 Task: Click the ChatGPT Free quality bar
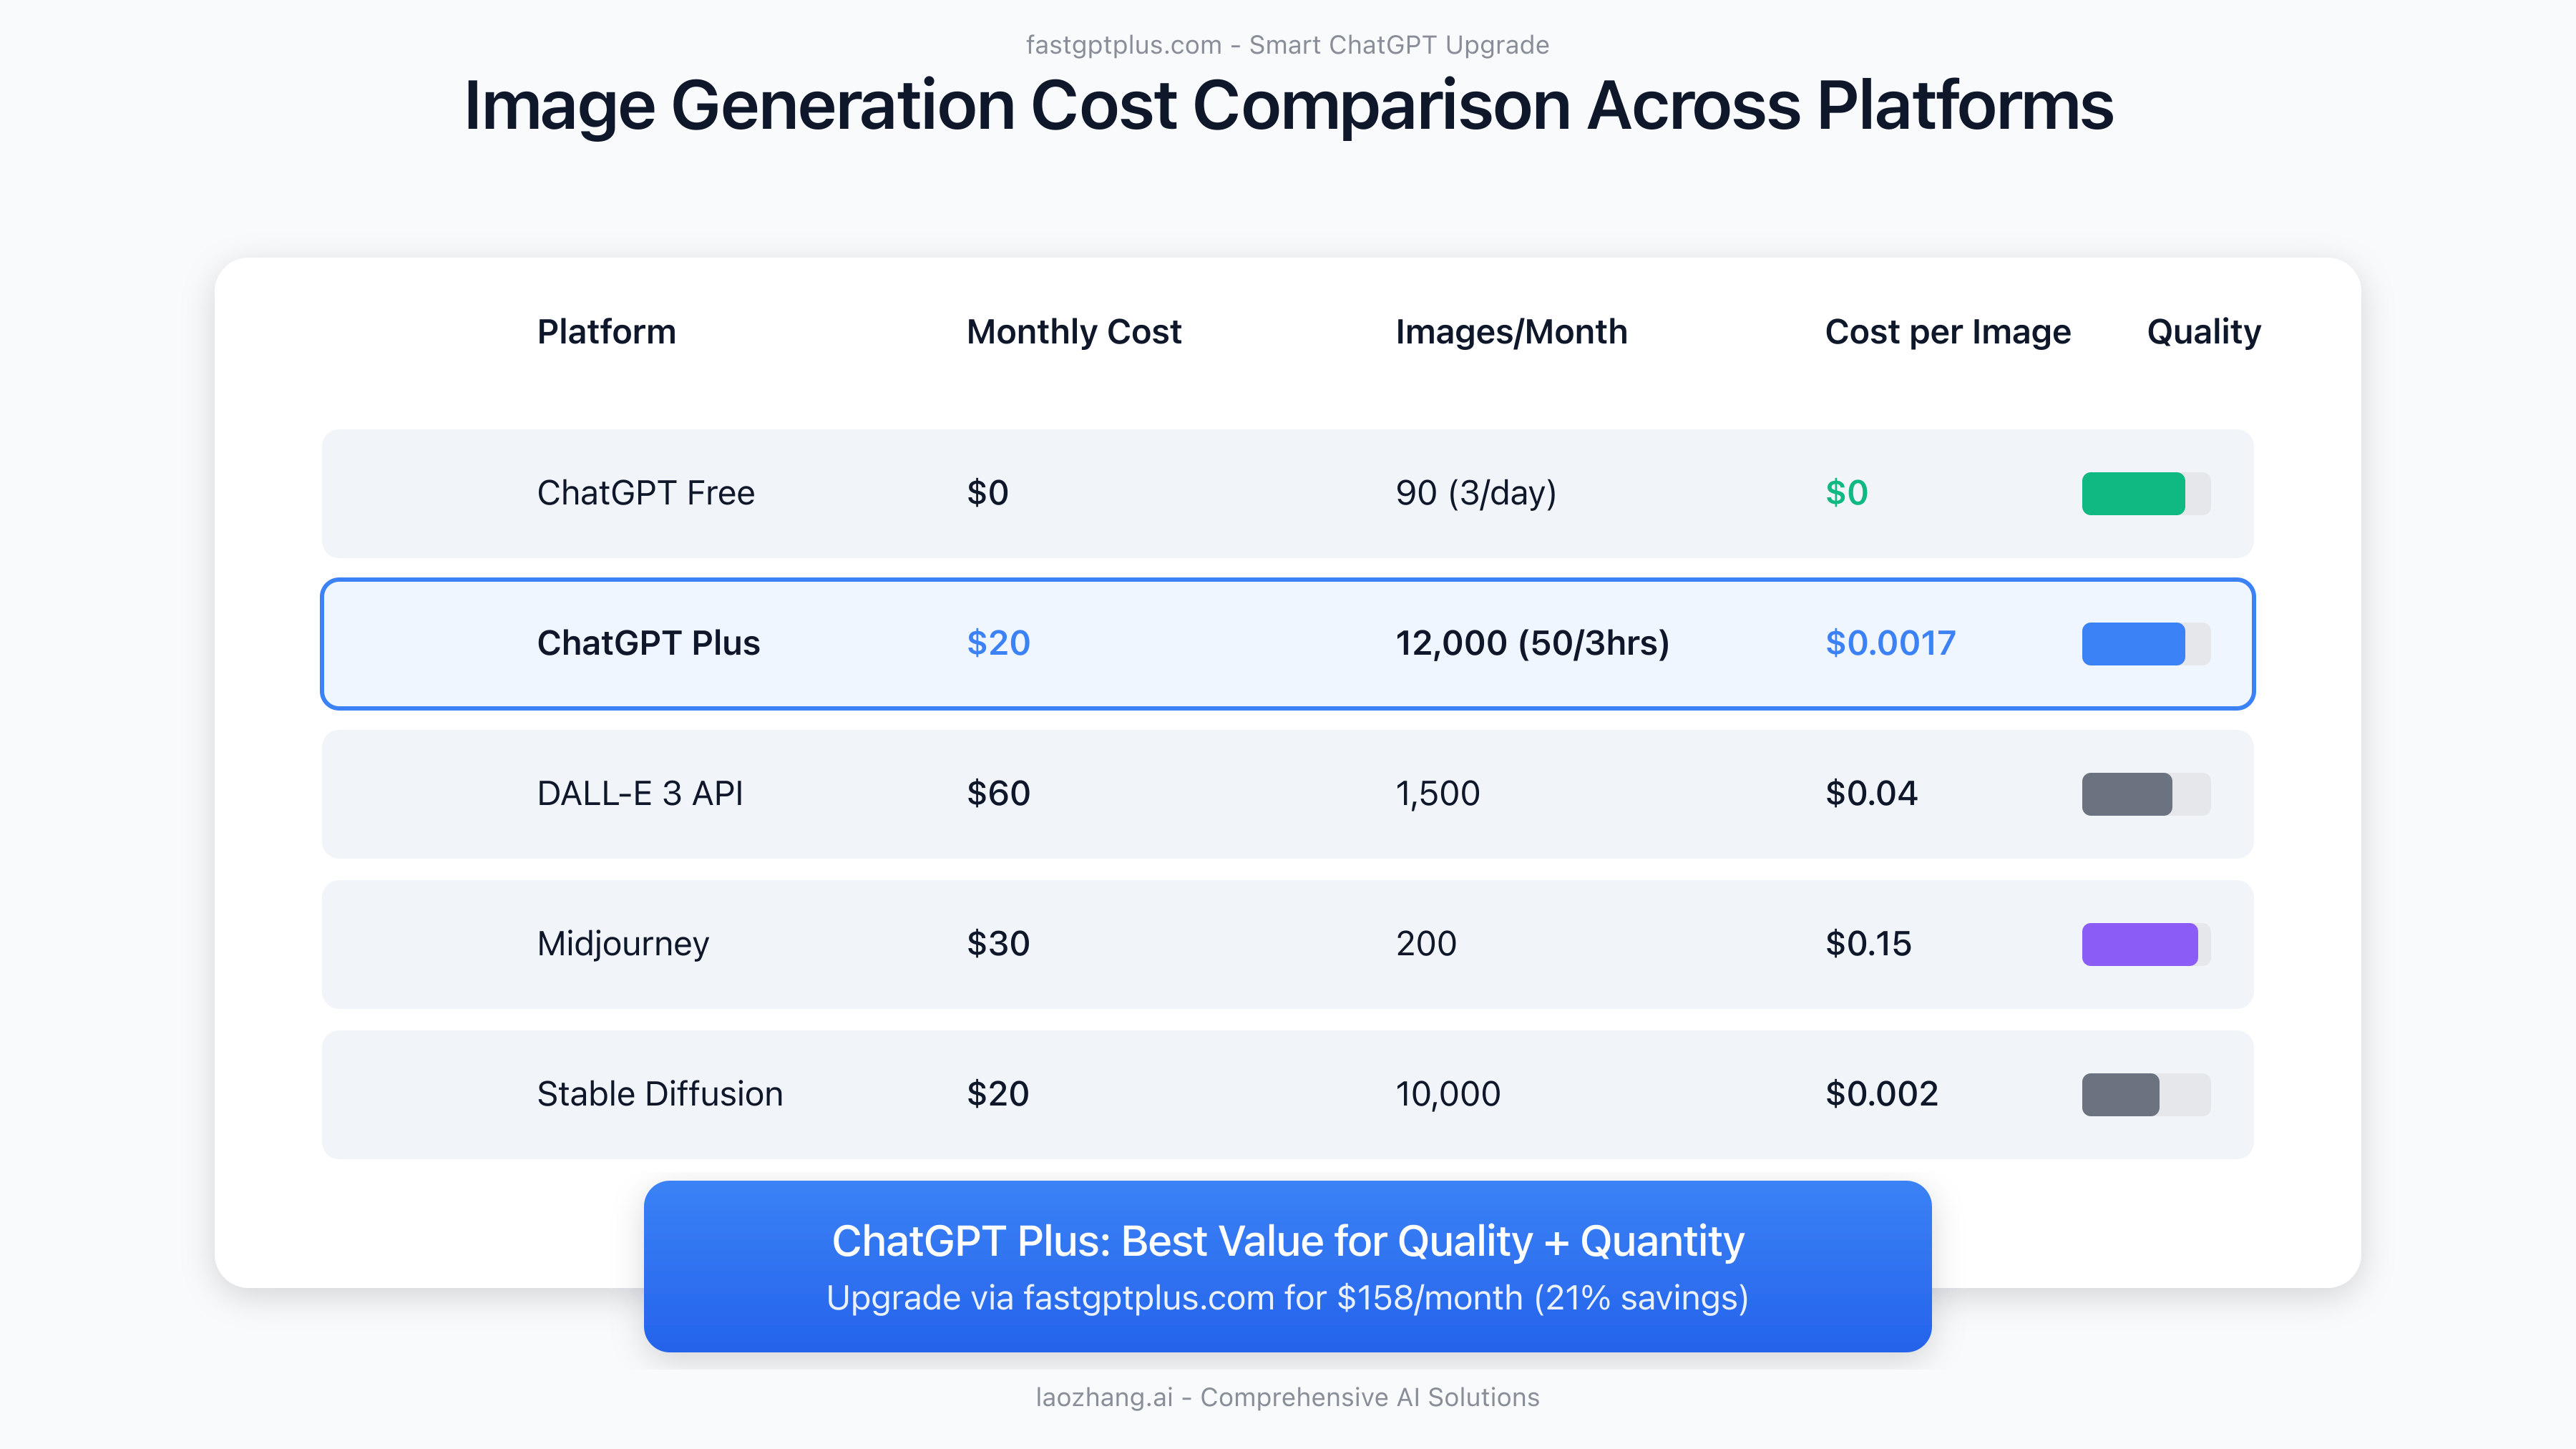click(2146, 493)
